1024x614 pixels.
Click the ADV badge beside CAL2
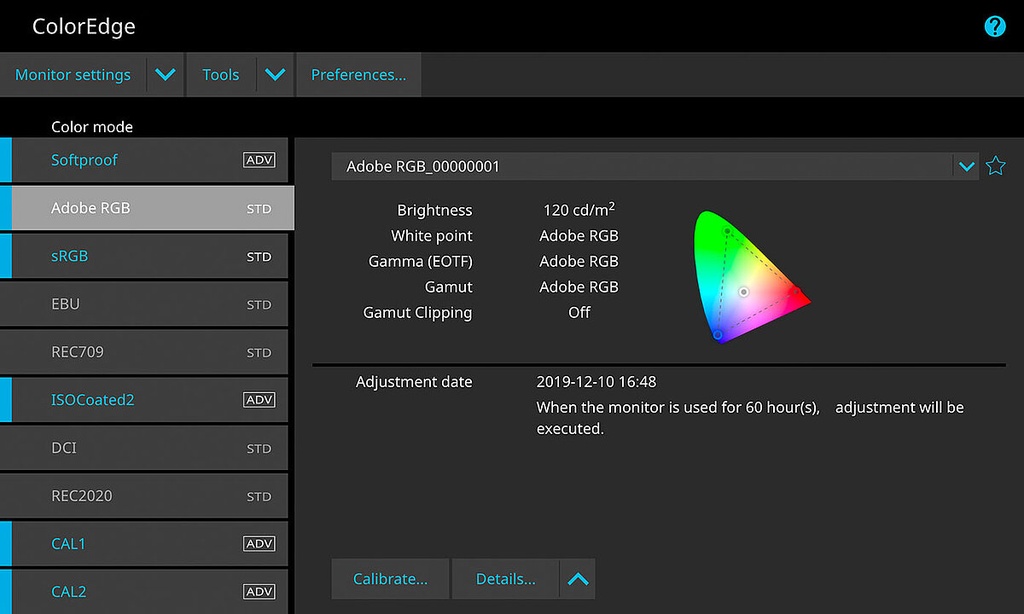tap(259, 591)
